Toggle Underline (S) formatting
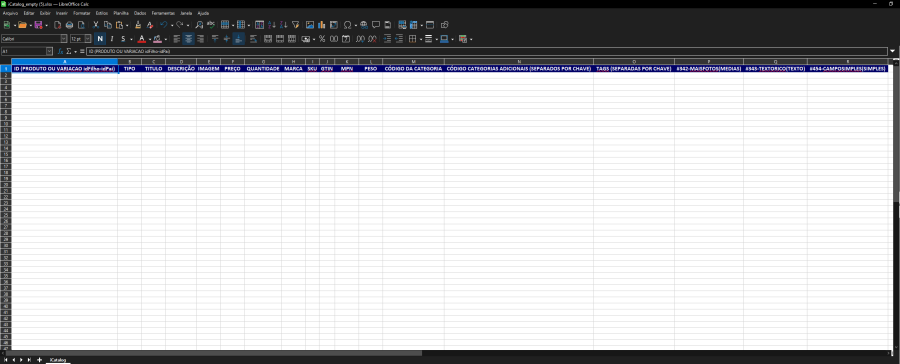 pos(123,39)
